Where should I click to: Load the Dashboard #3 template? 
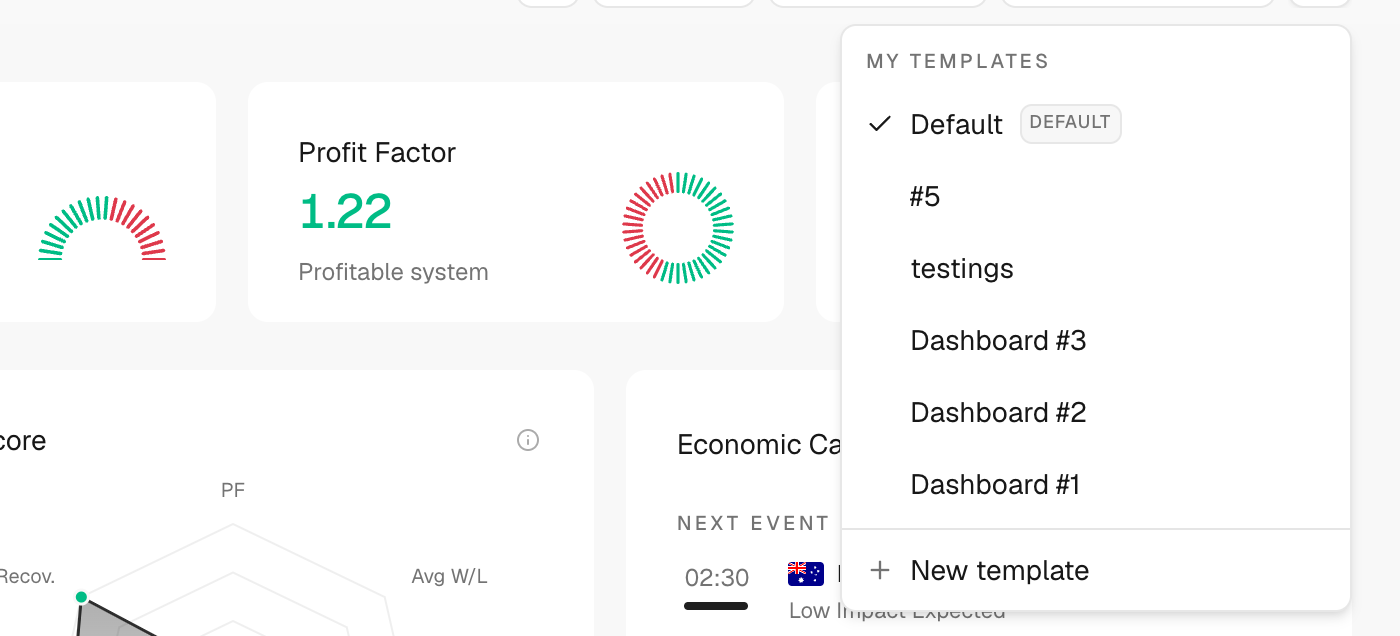coord(1096,340)
